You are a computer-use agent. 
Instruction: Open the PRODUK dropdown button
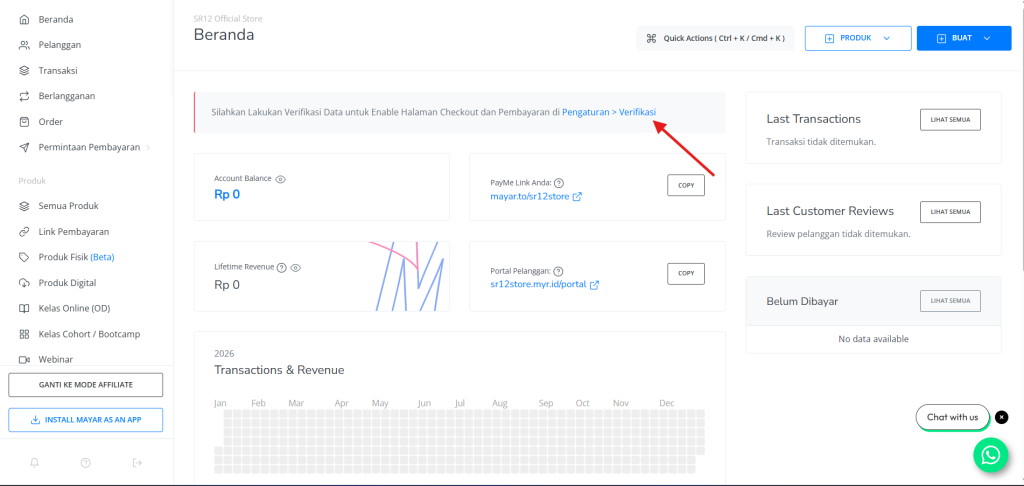(x=857, y=38)
